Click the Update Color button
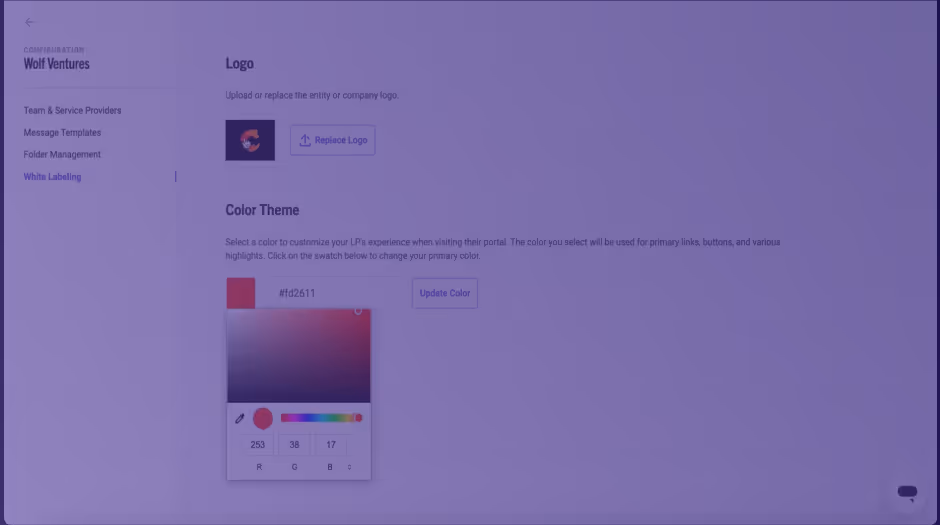 point(445,293)
